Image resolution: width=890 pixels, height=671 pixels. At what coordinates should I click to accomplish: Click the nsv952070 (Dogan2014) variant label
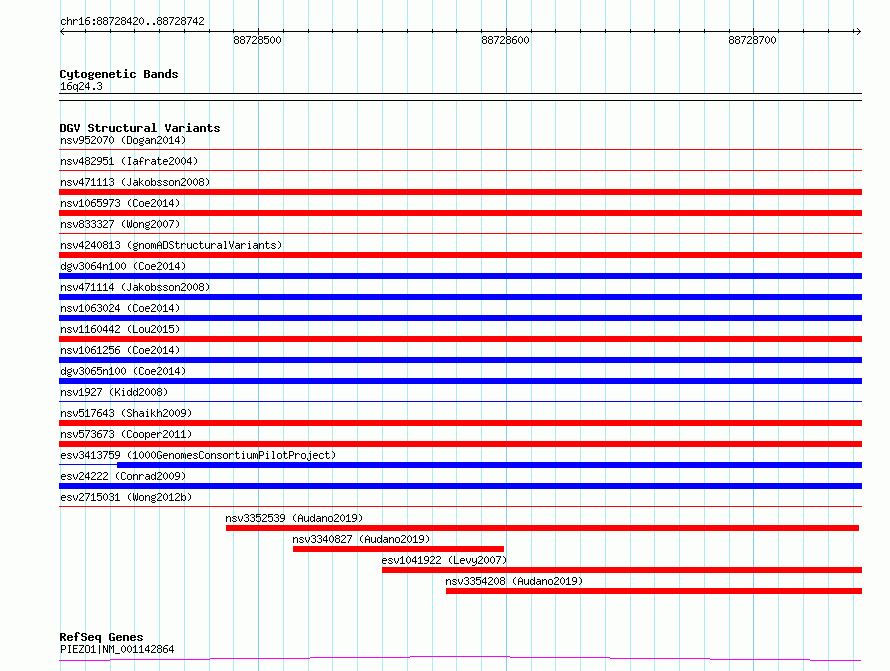click(x=123, y=140)
